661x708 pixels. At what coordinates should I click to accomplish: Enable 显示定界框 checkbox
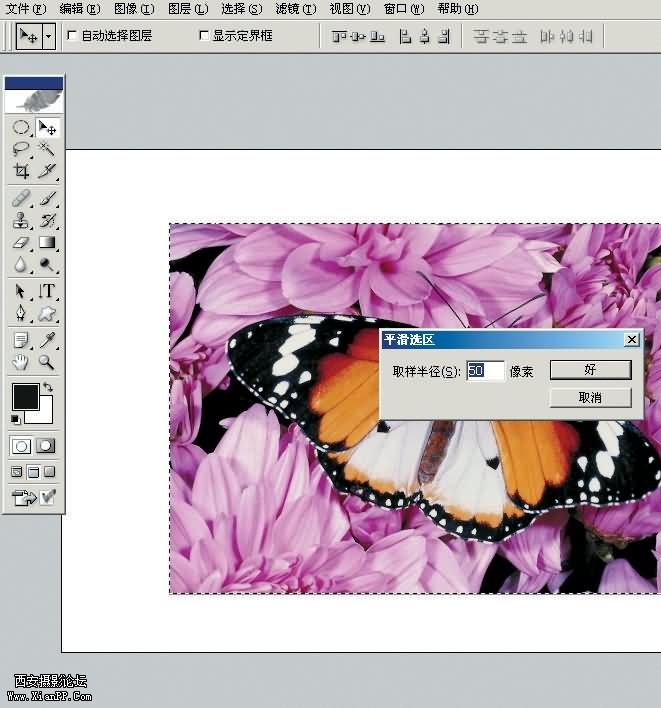point(204,35)
